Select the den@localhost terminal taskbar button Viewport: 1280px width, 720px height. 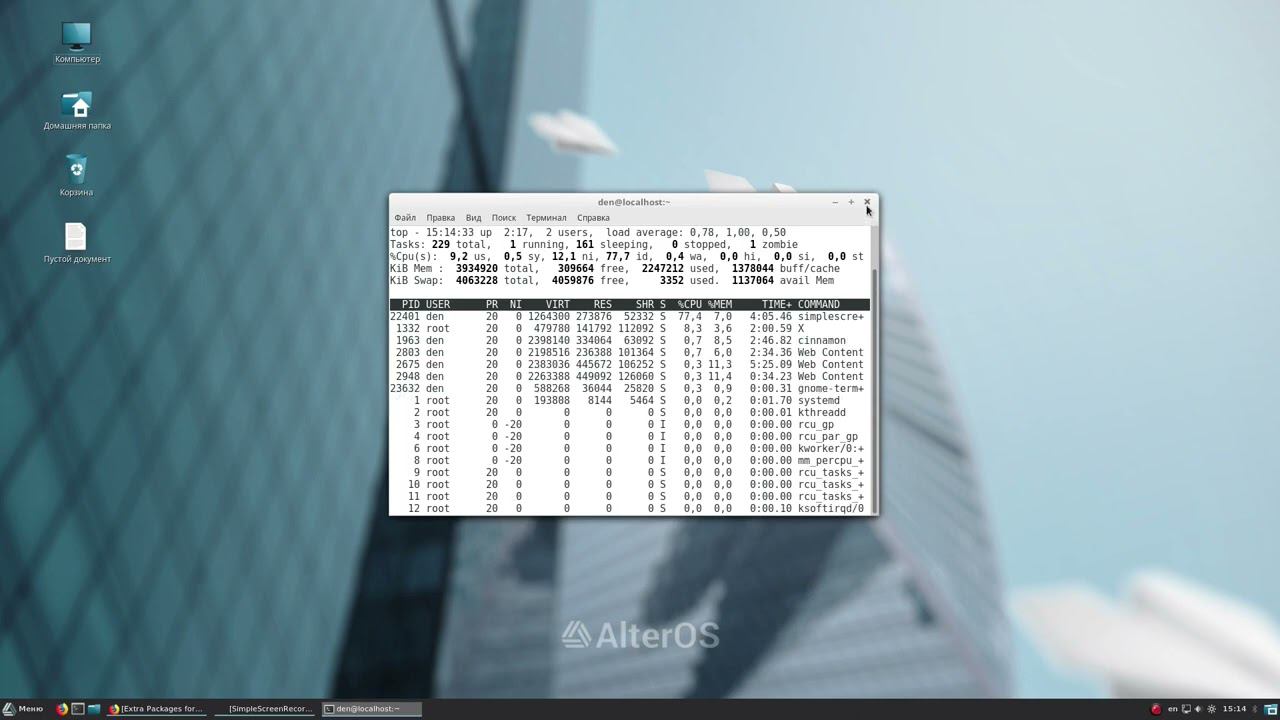click(371, 709)
